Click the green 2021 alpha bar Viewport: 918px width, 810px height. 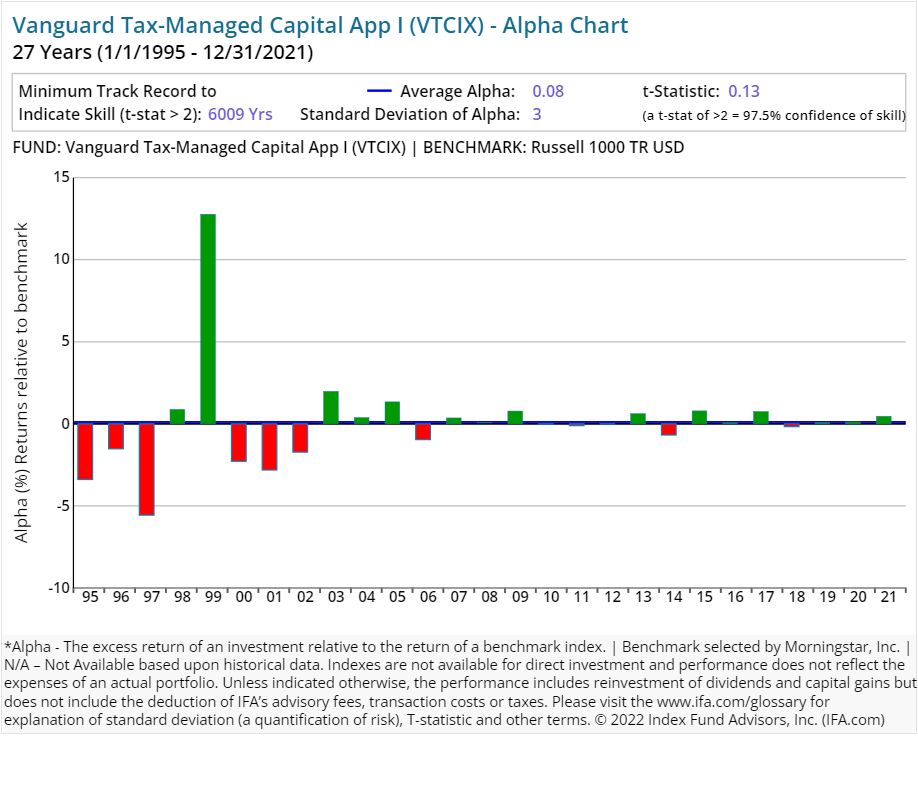coord(884,420)
